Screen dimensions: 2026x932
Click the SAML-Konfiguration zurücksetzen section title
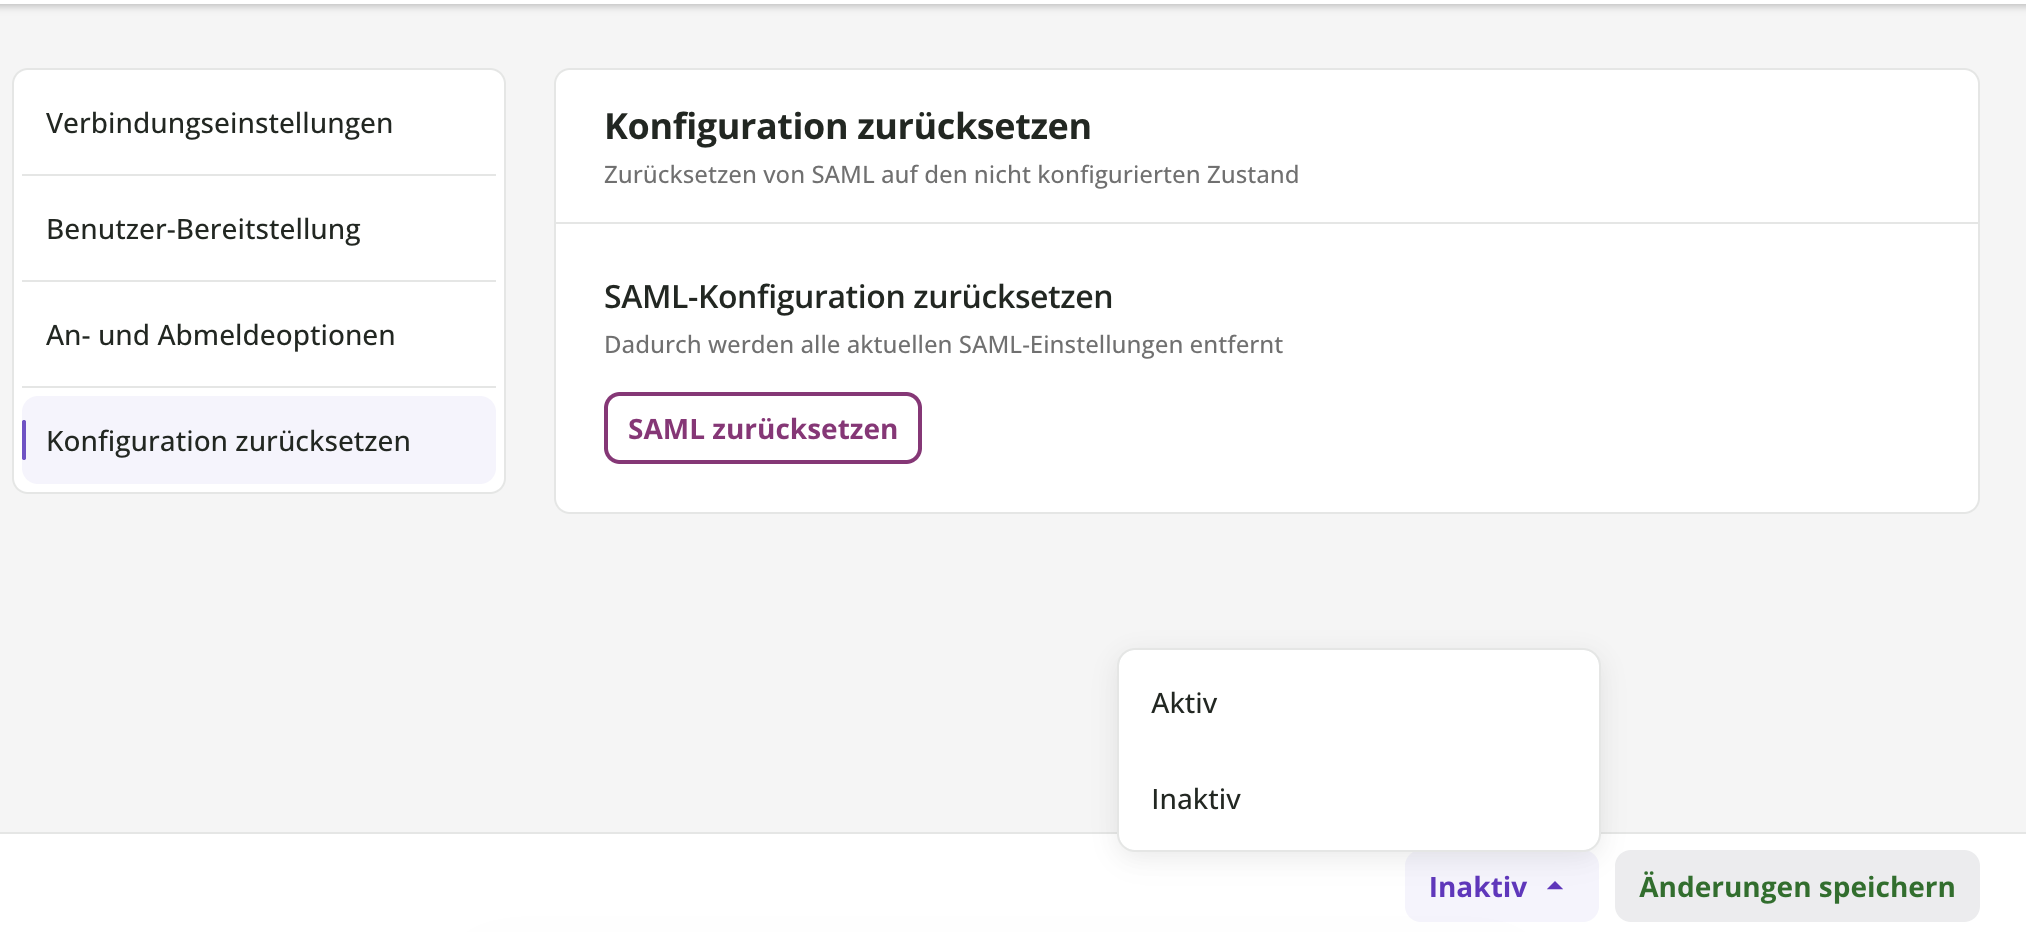[858, 297]
